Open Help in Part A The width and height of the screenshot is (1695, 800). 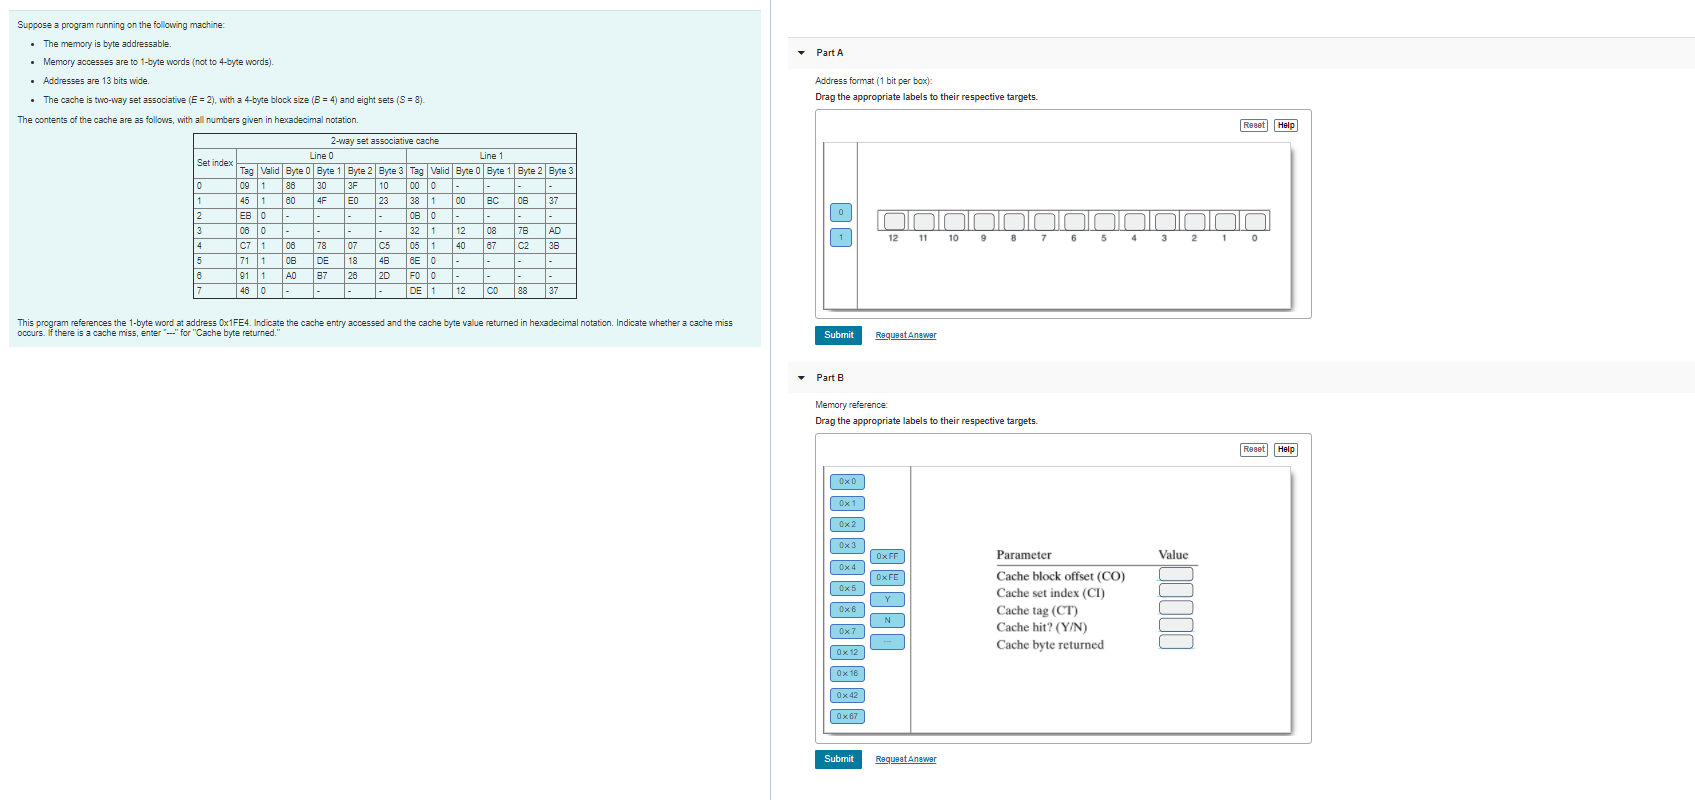tap(1286, 125)
